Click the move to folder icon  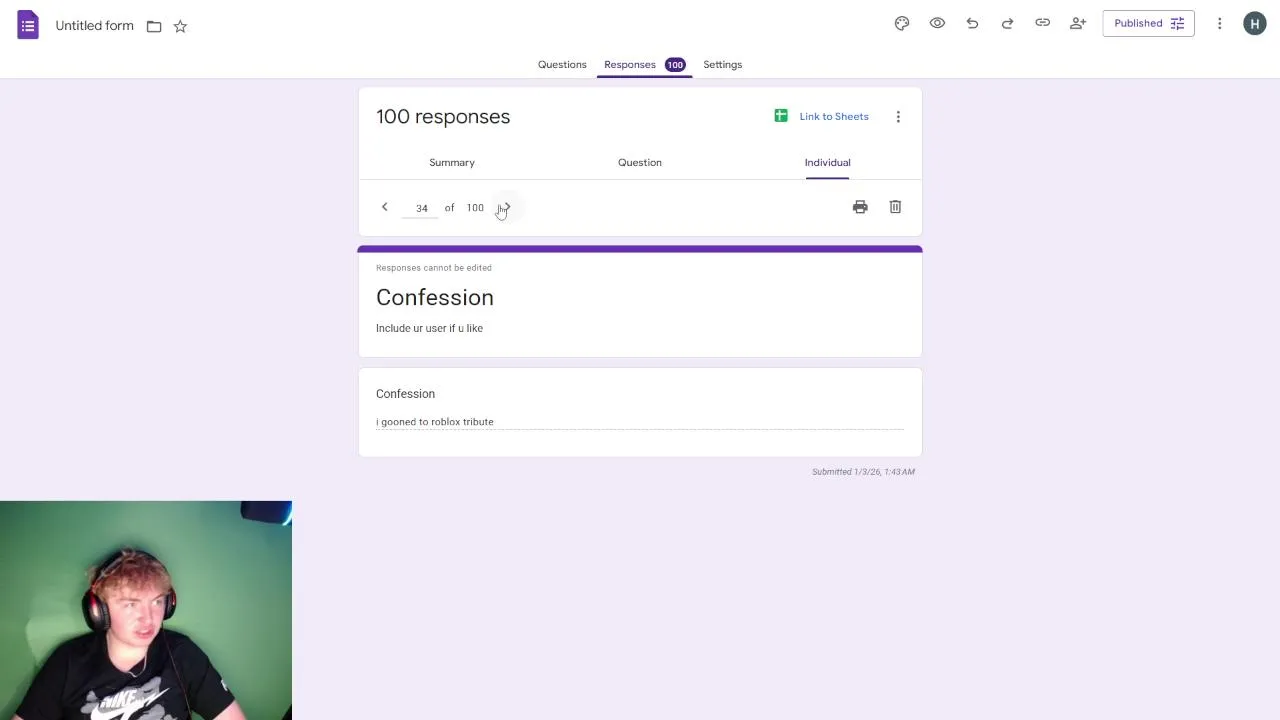(x=154, y=26)
